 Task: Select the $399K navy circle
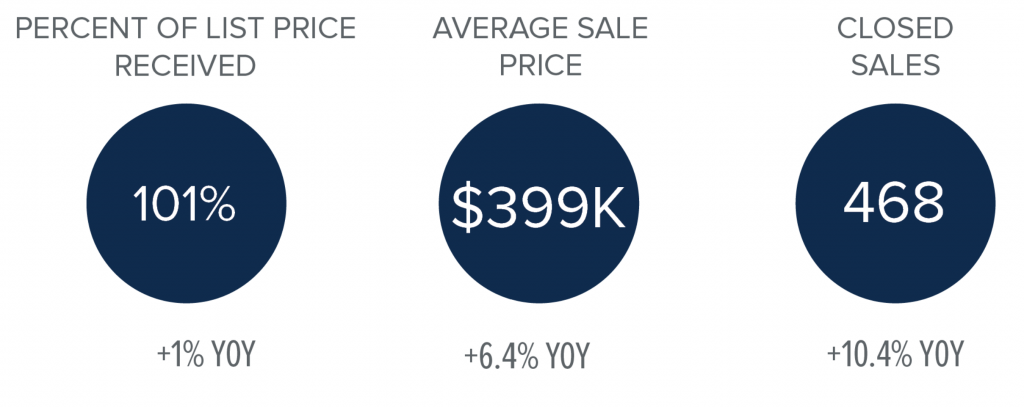point(539,203)
